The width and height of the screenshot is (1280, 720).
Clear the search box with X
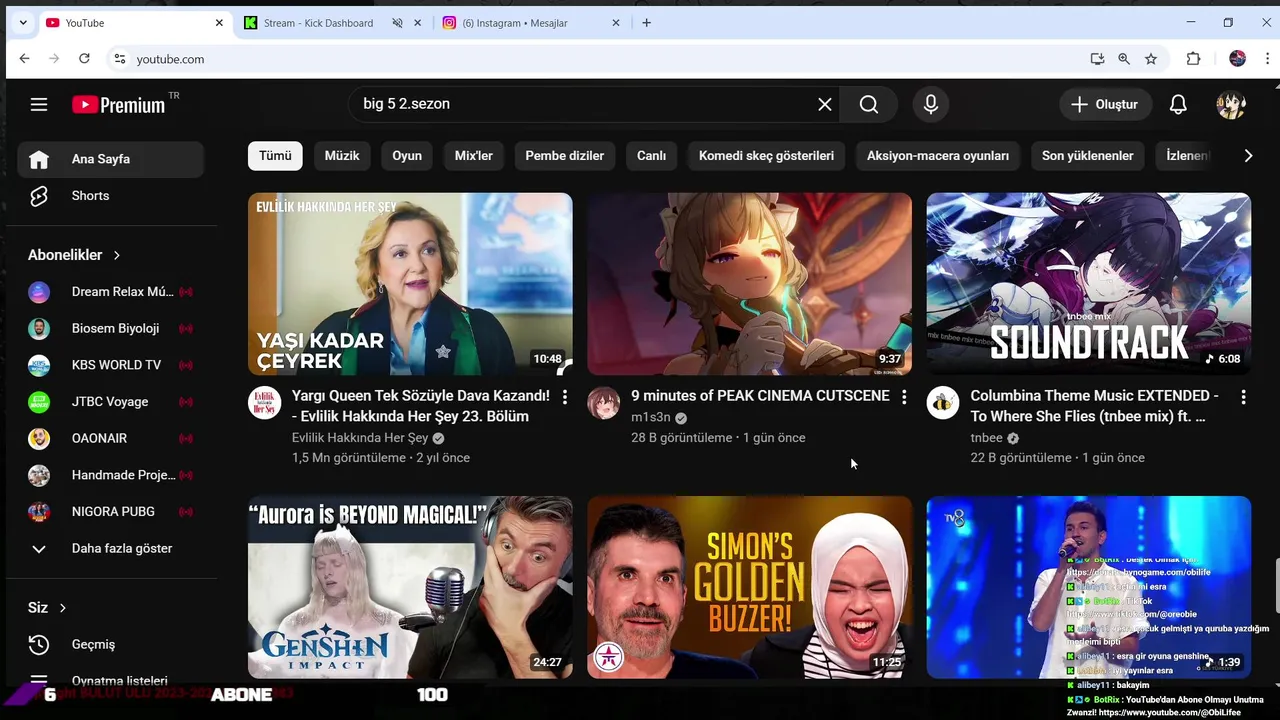tap(825, 104)
